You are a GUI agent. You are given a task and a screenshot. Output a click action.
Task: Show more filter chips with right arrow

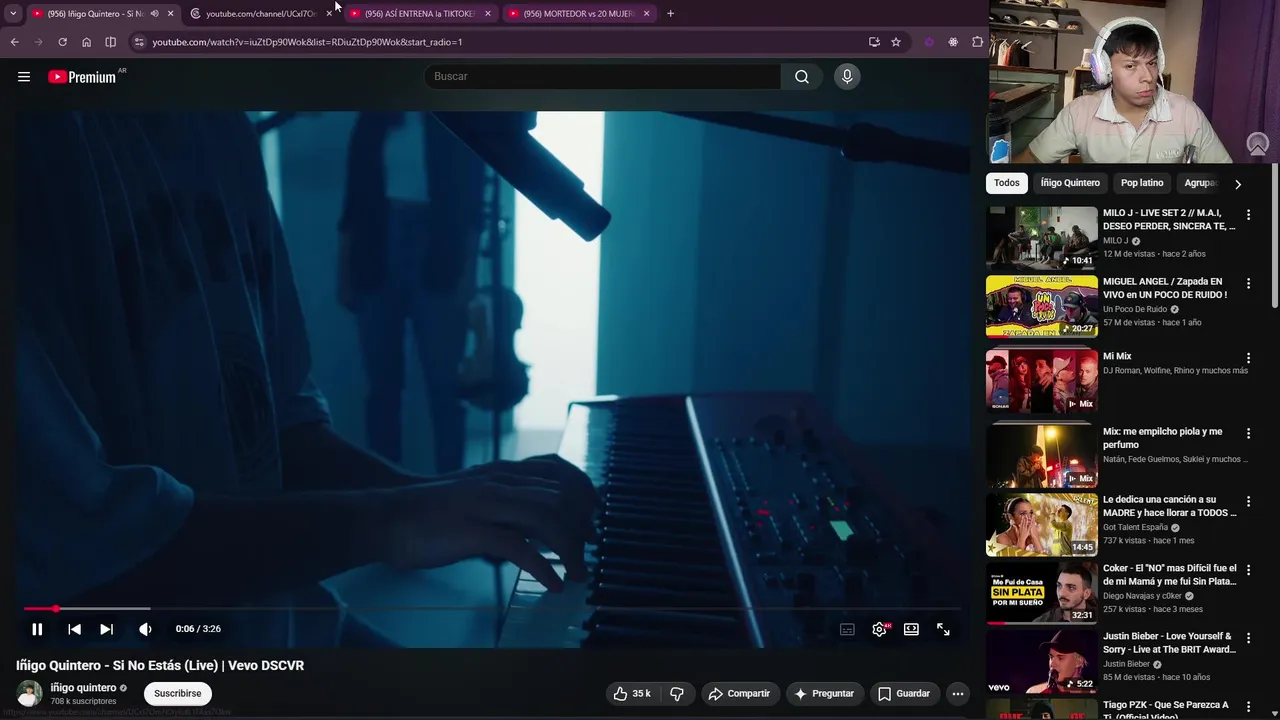[x=1238, y=184]
